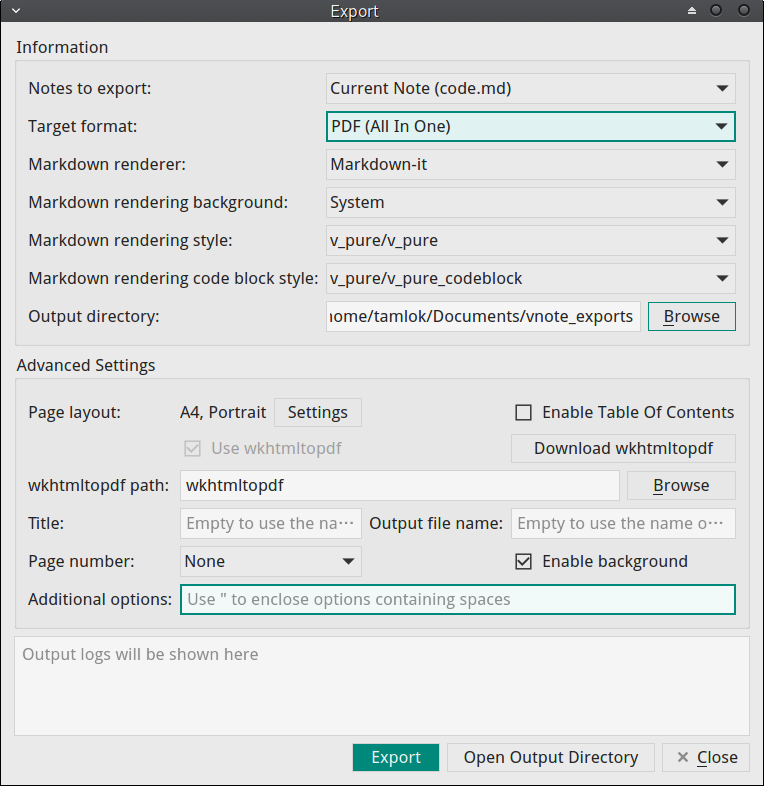This screenshot has height=786, width=764.
Task: Toggle the Enable background checkbox
Action: [x=523, y=561]
